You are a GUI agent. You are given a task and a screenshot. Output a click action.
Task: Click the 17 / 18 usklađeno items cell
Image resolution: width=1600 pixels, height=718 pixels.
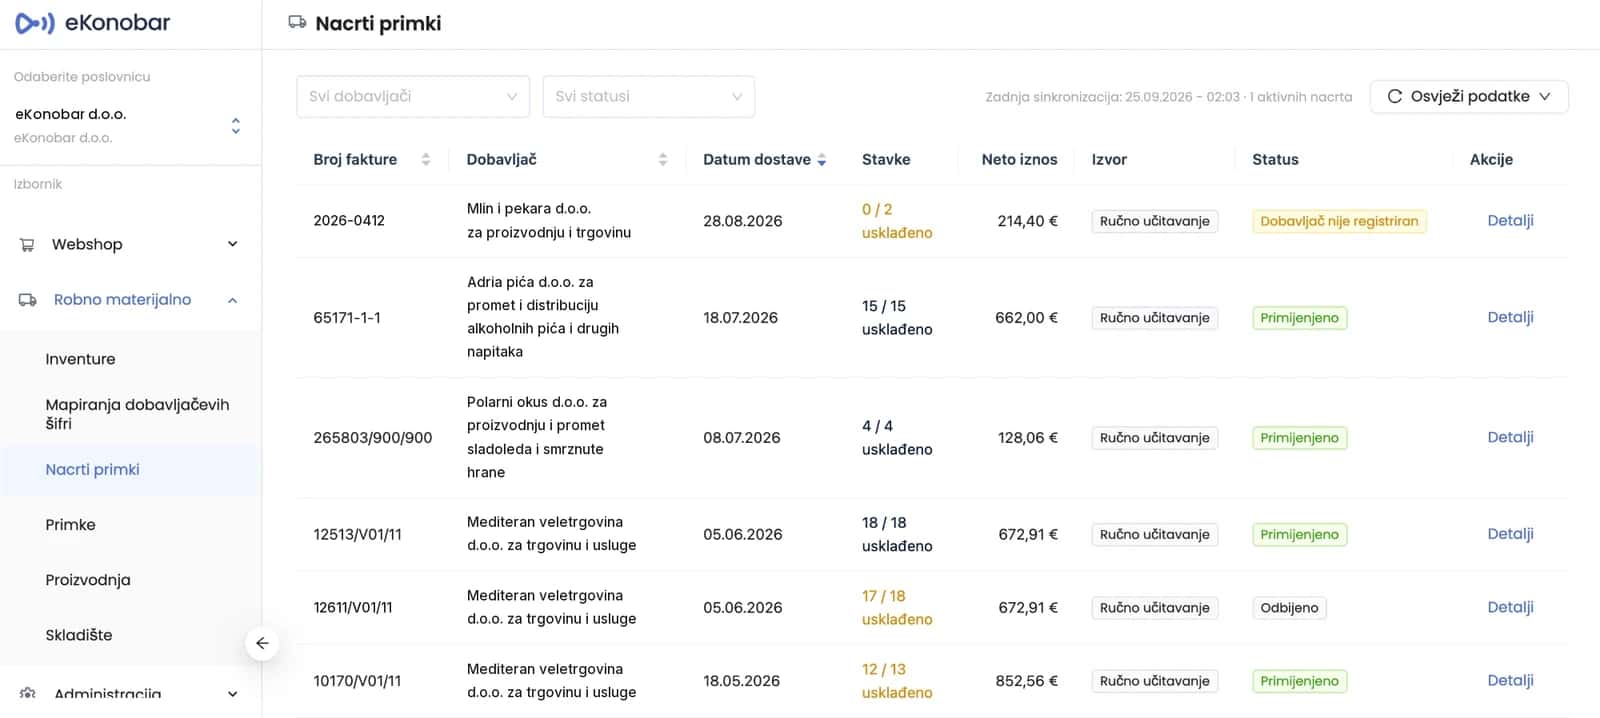point(897,607)
